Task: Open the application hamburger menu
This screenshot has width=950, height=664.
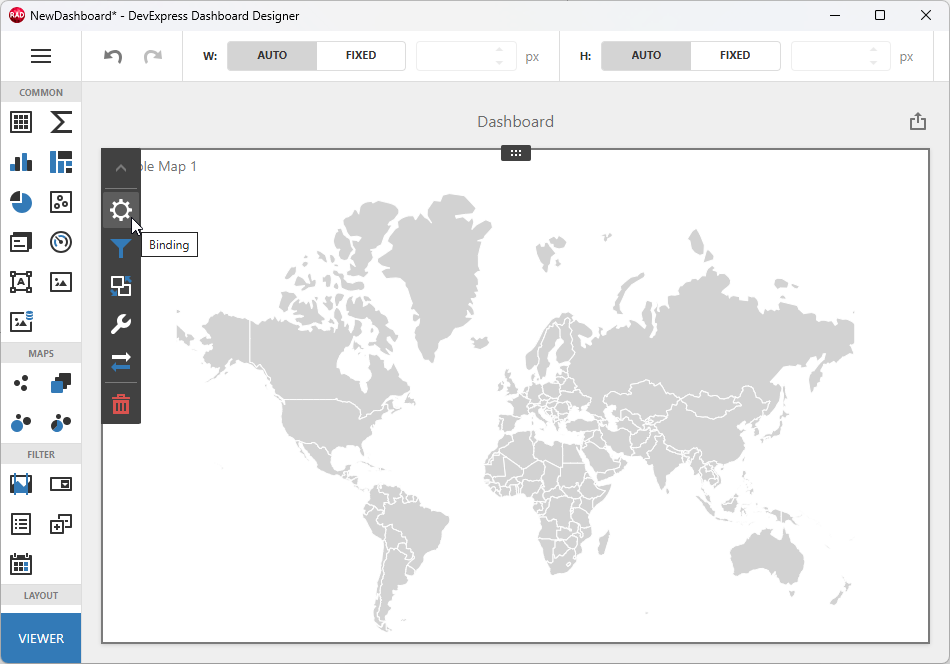Action: [41, 55]
